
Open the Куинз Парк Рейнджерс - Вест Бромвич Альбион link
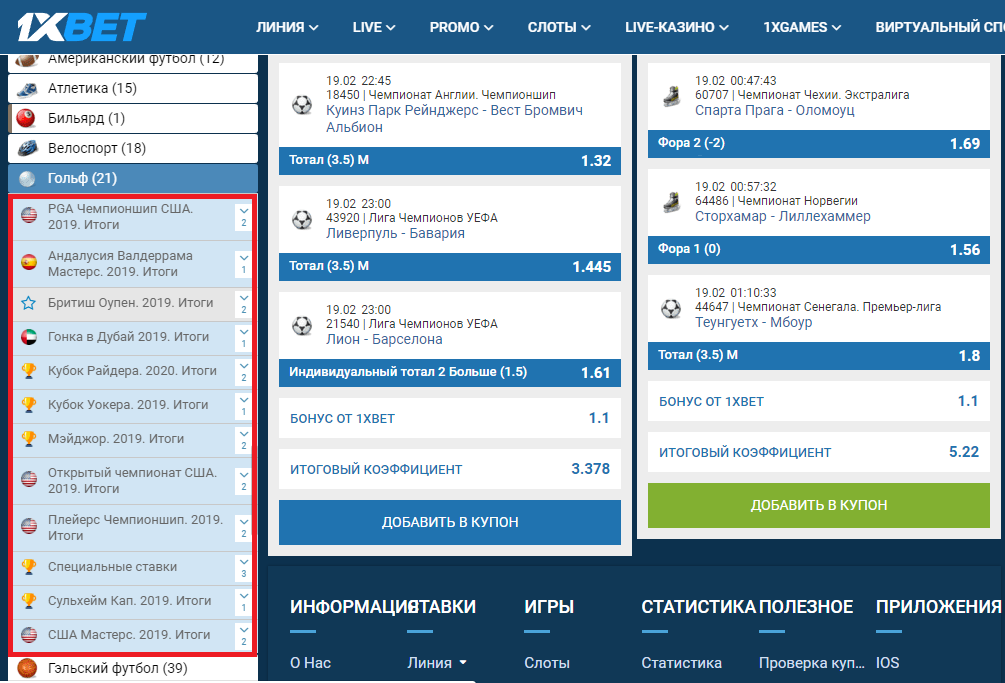pos(454,119)
